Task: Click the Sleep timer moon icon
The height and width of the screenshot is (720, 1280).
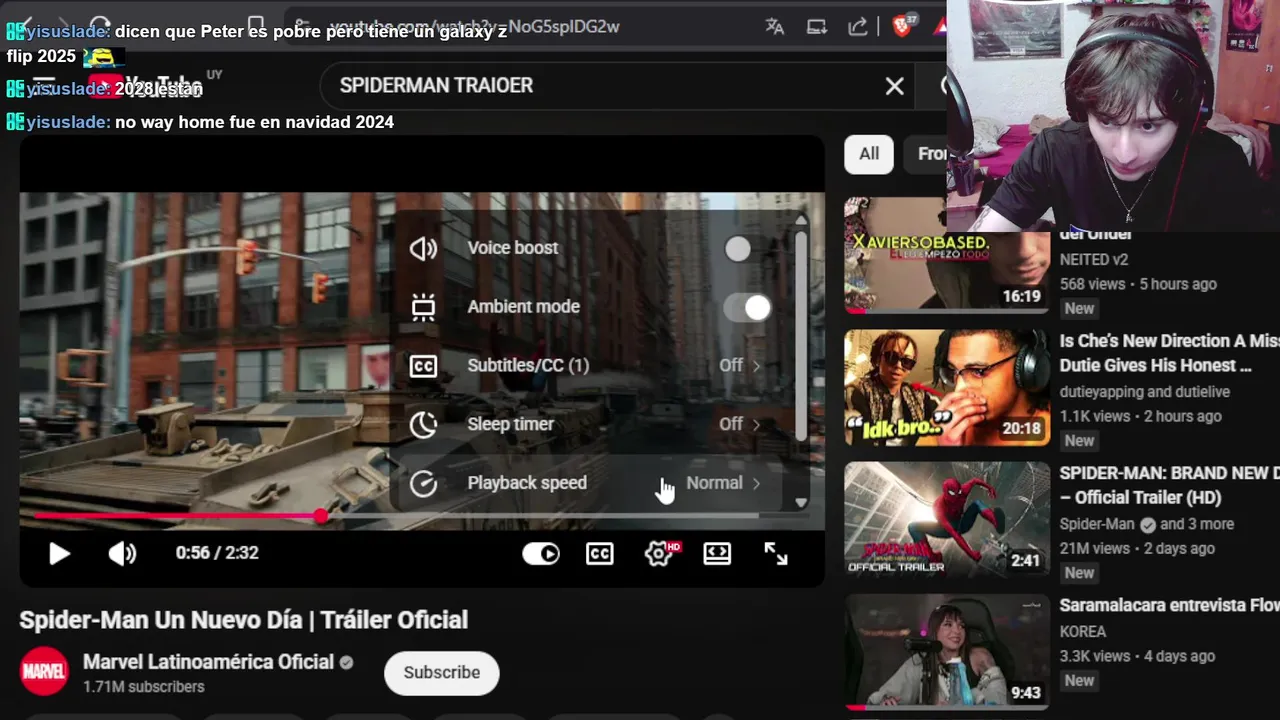Action: pos(424,424)
